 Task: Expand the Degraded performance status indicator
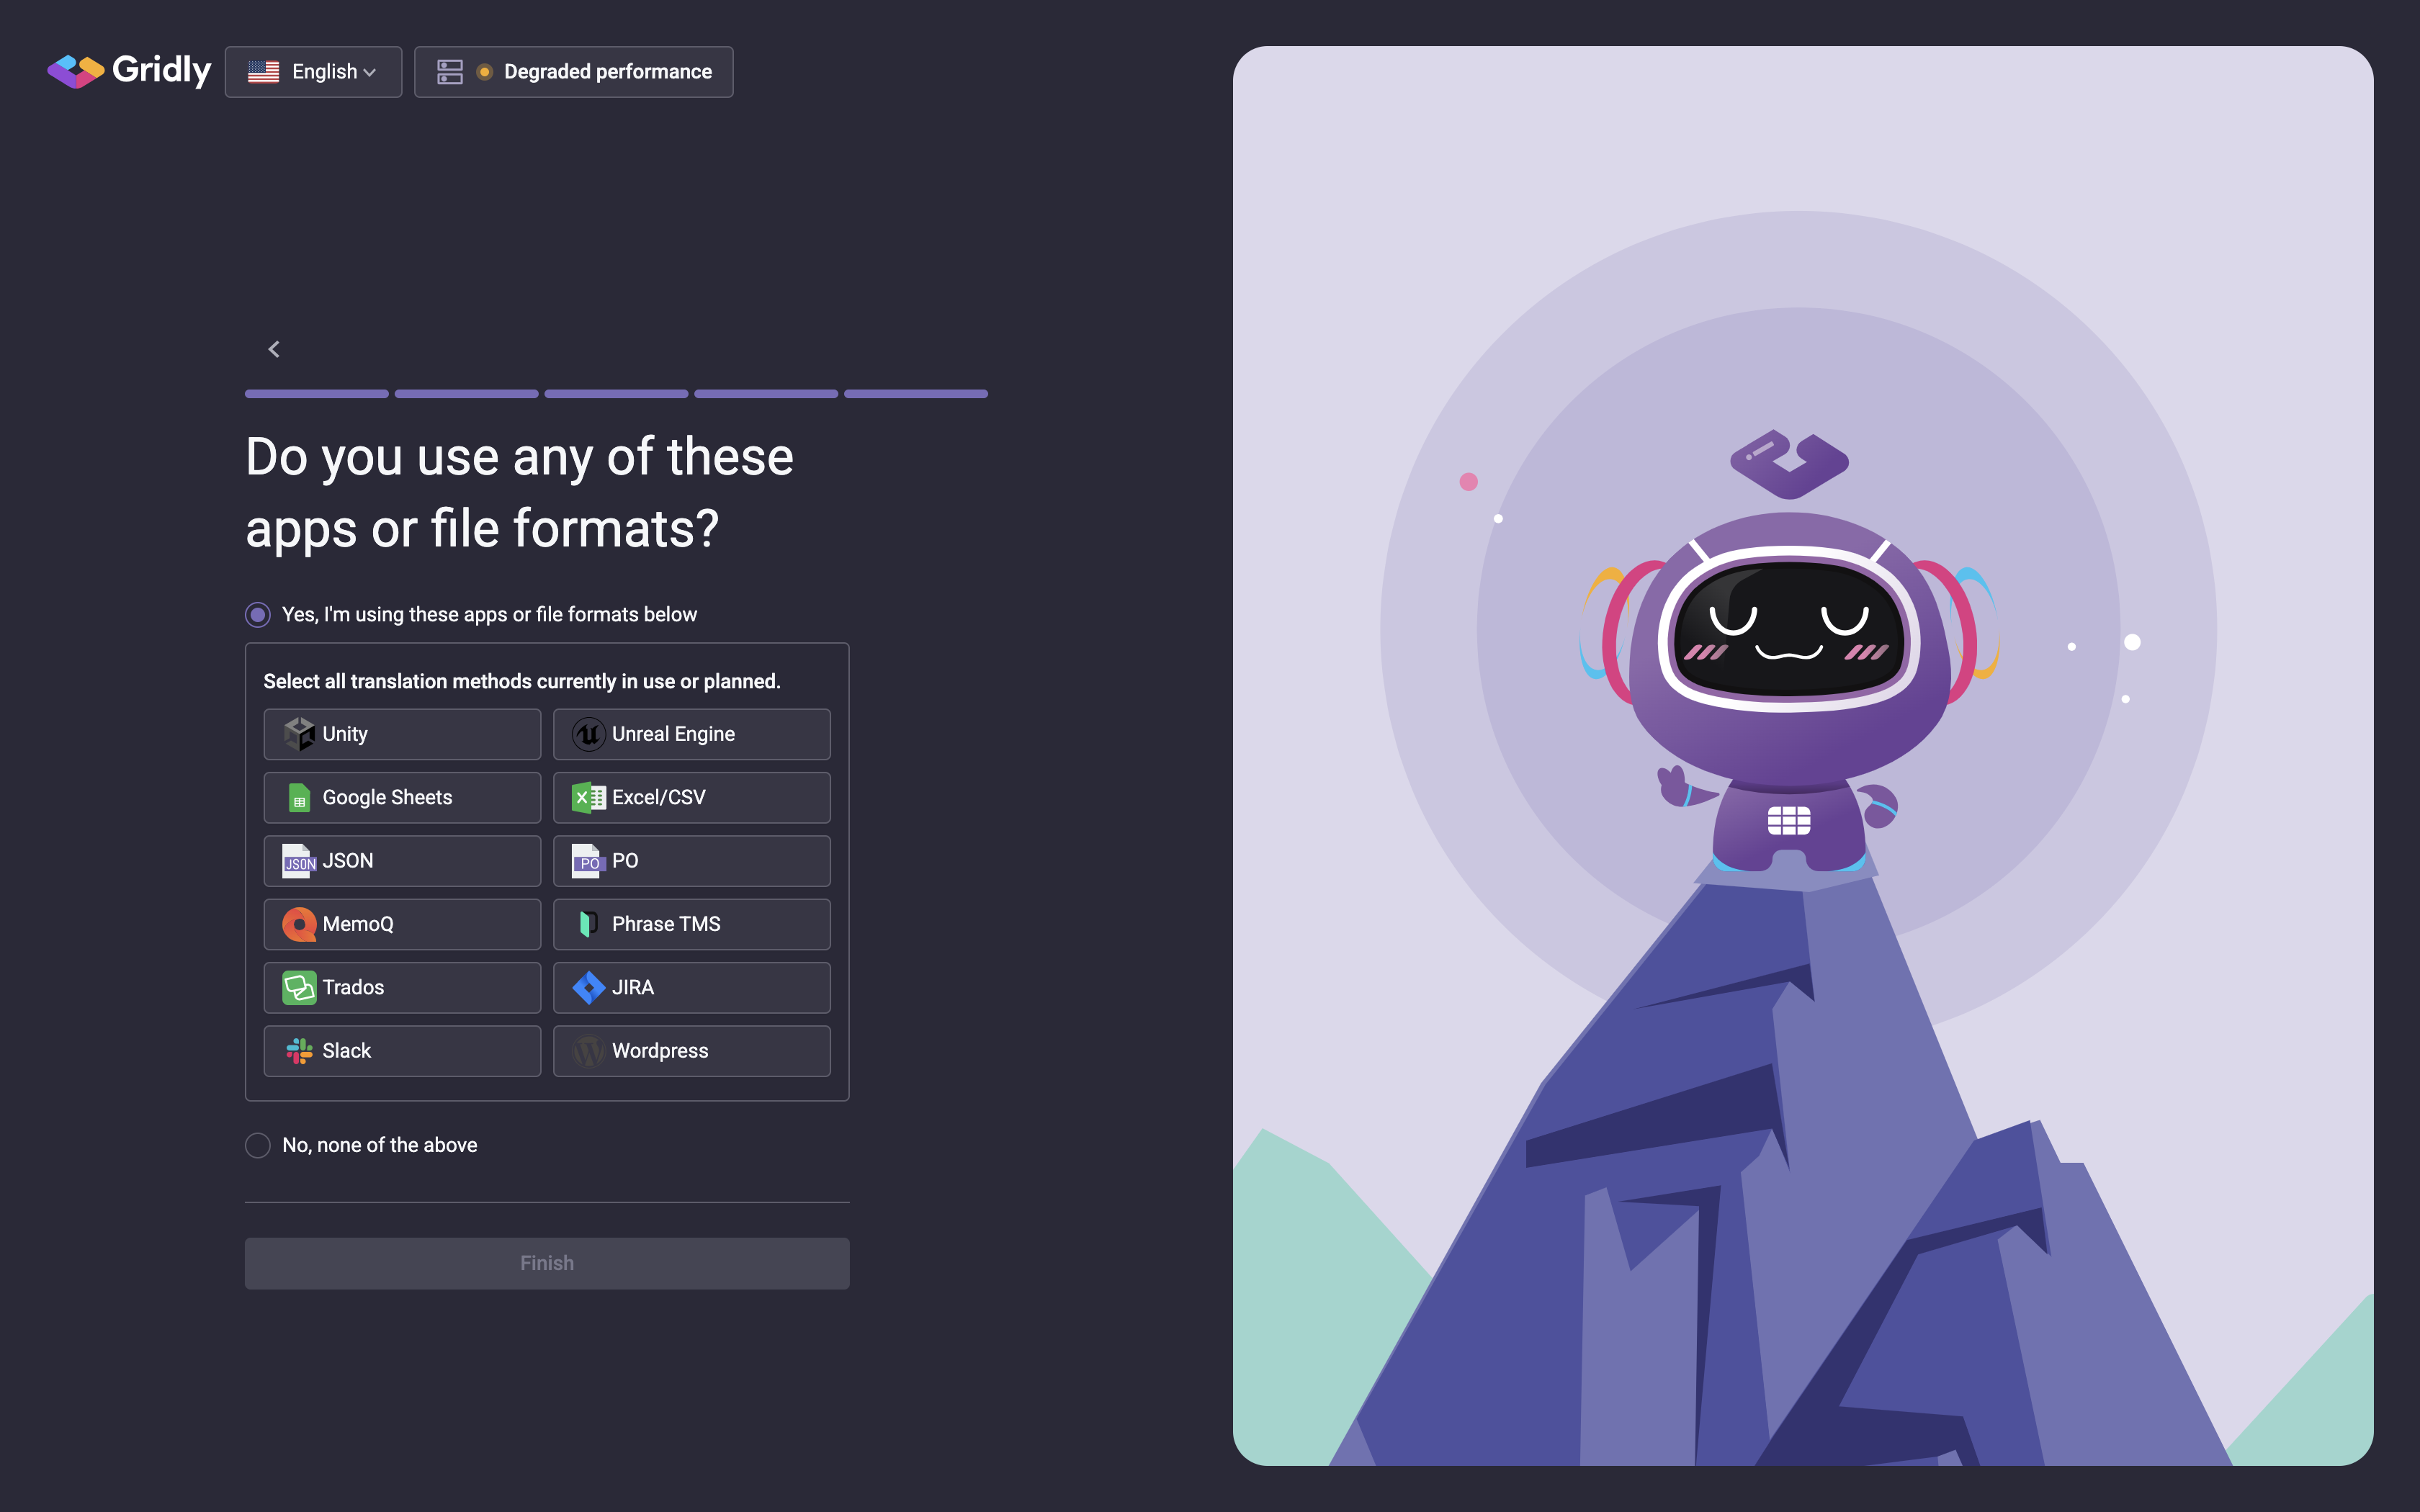pyautogui.click(x=574, y=72)
